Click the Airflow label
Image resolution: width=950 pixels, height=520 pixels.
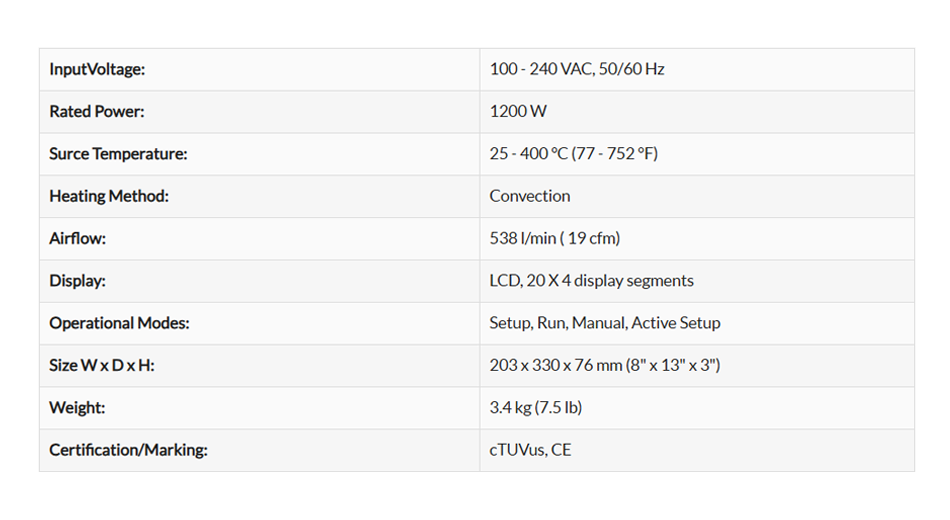point(77,238)
